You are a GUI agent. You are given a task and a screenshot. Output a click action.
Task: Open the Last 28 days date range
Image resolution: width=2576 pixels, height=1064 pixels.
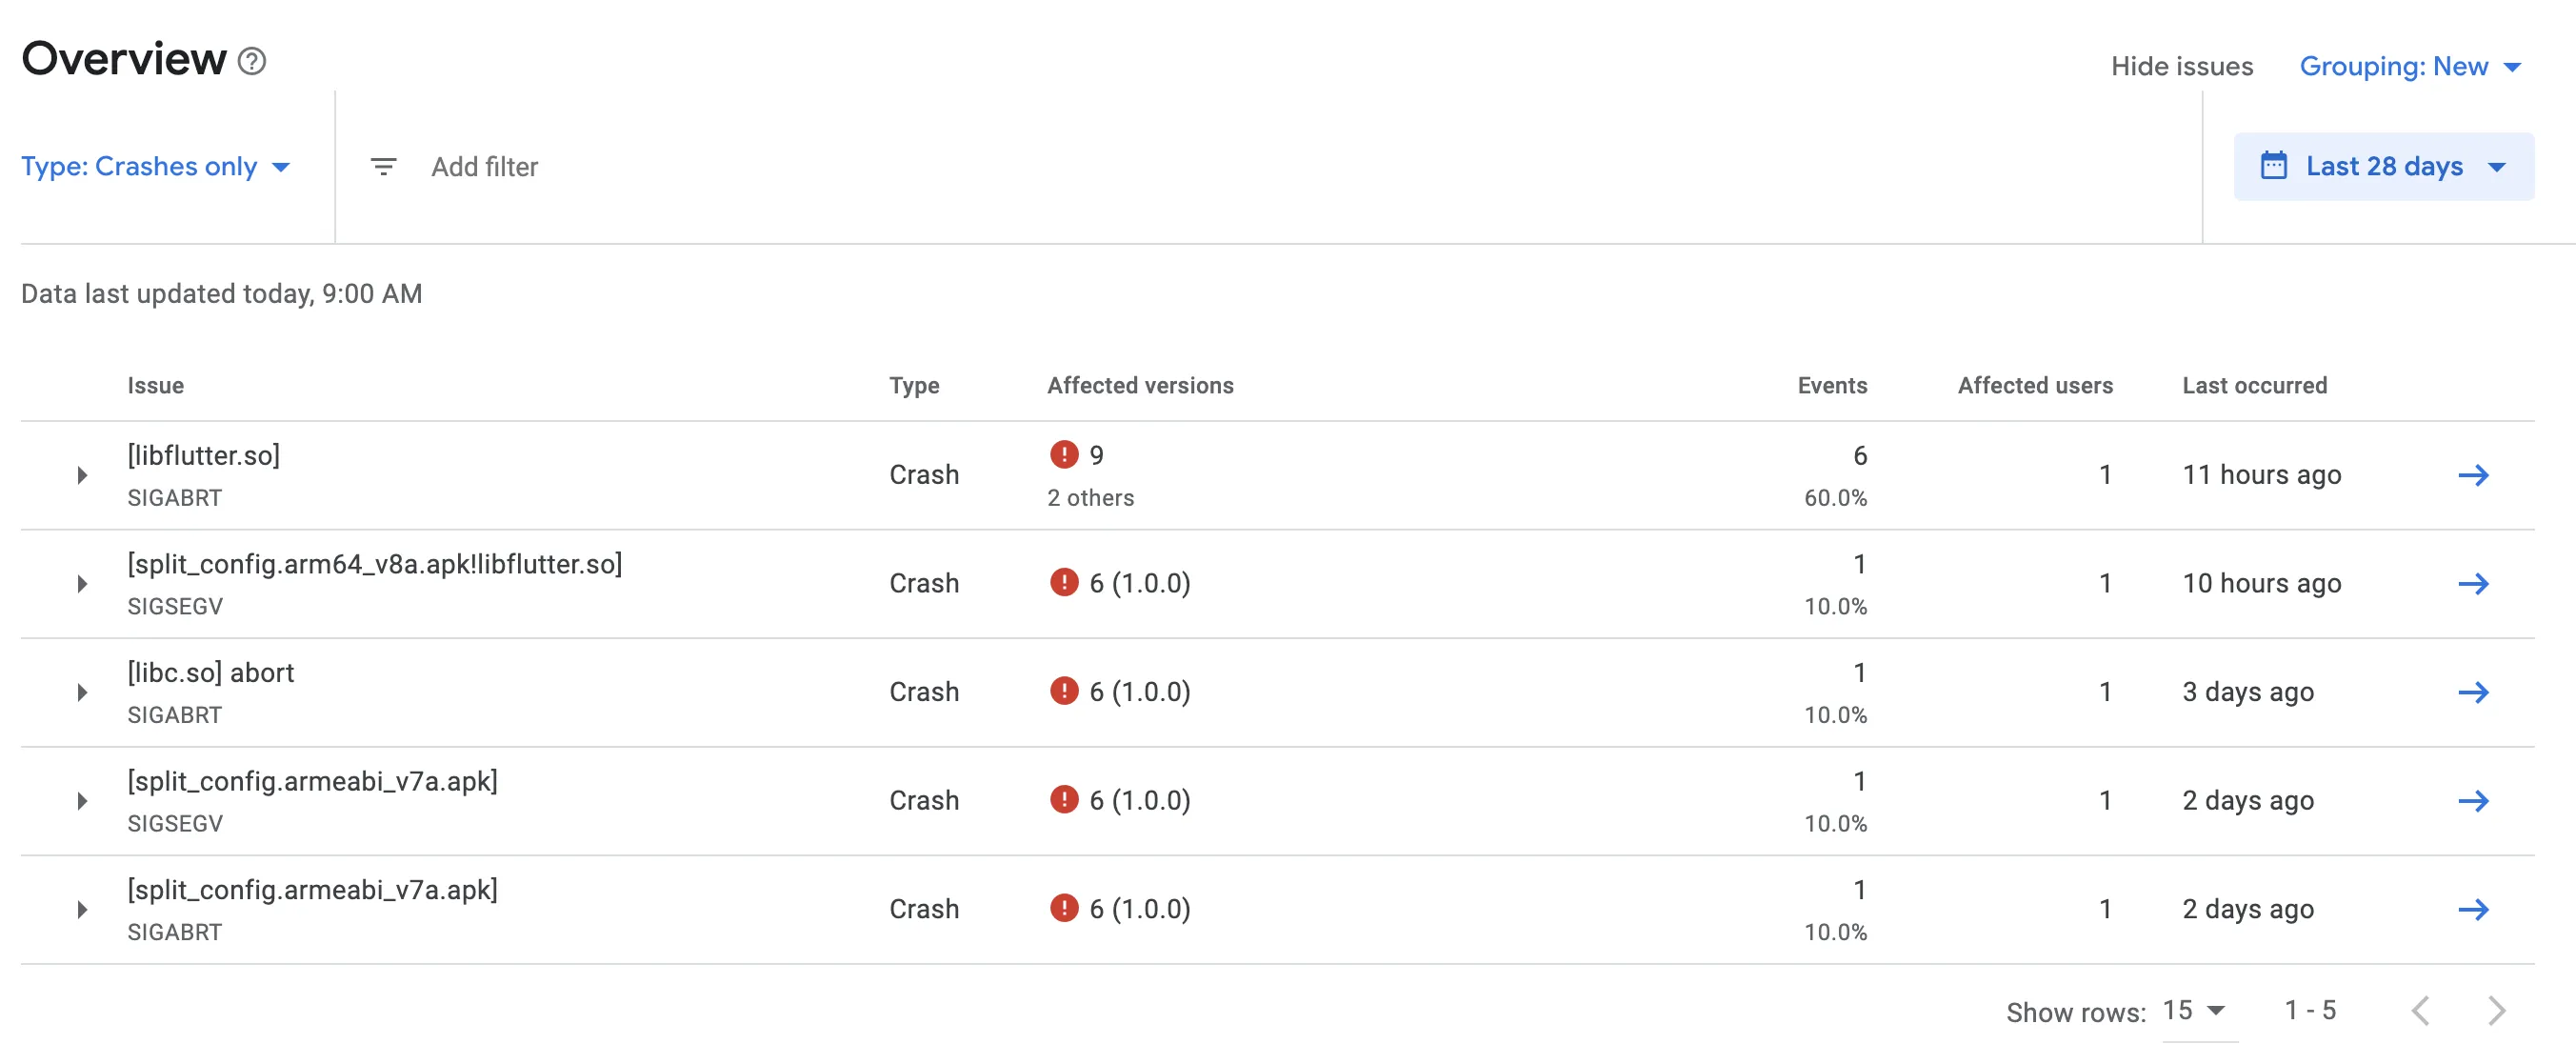point(2384,167)
